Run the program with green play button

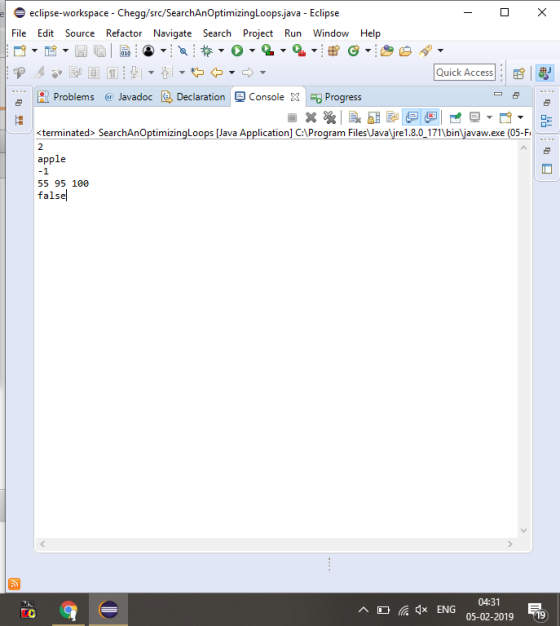click(237, 51)
